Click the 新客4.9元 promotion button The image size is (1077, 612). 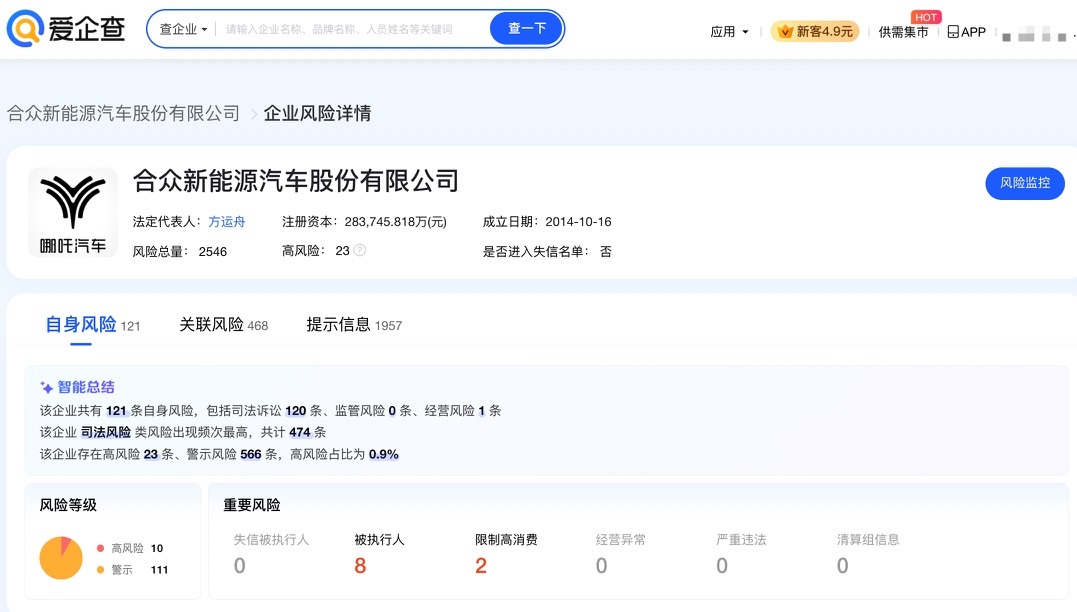click(x=815, y=32)
